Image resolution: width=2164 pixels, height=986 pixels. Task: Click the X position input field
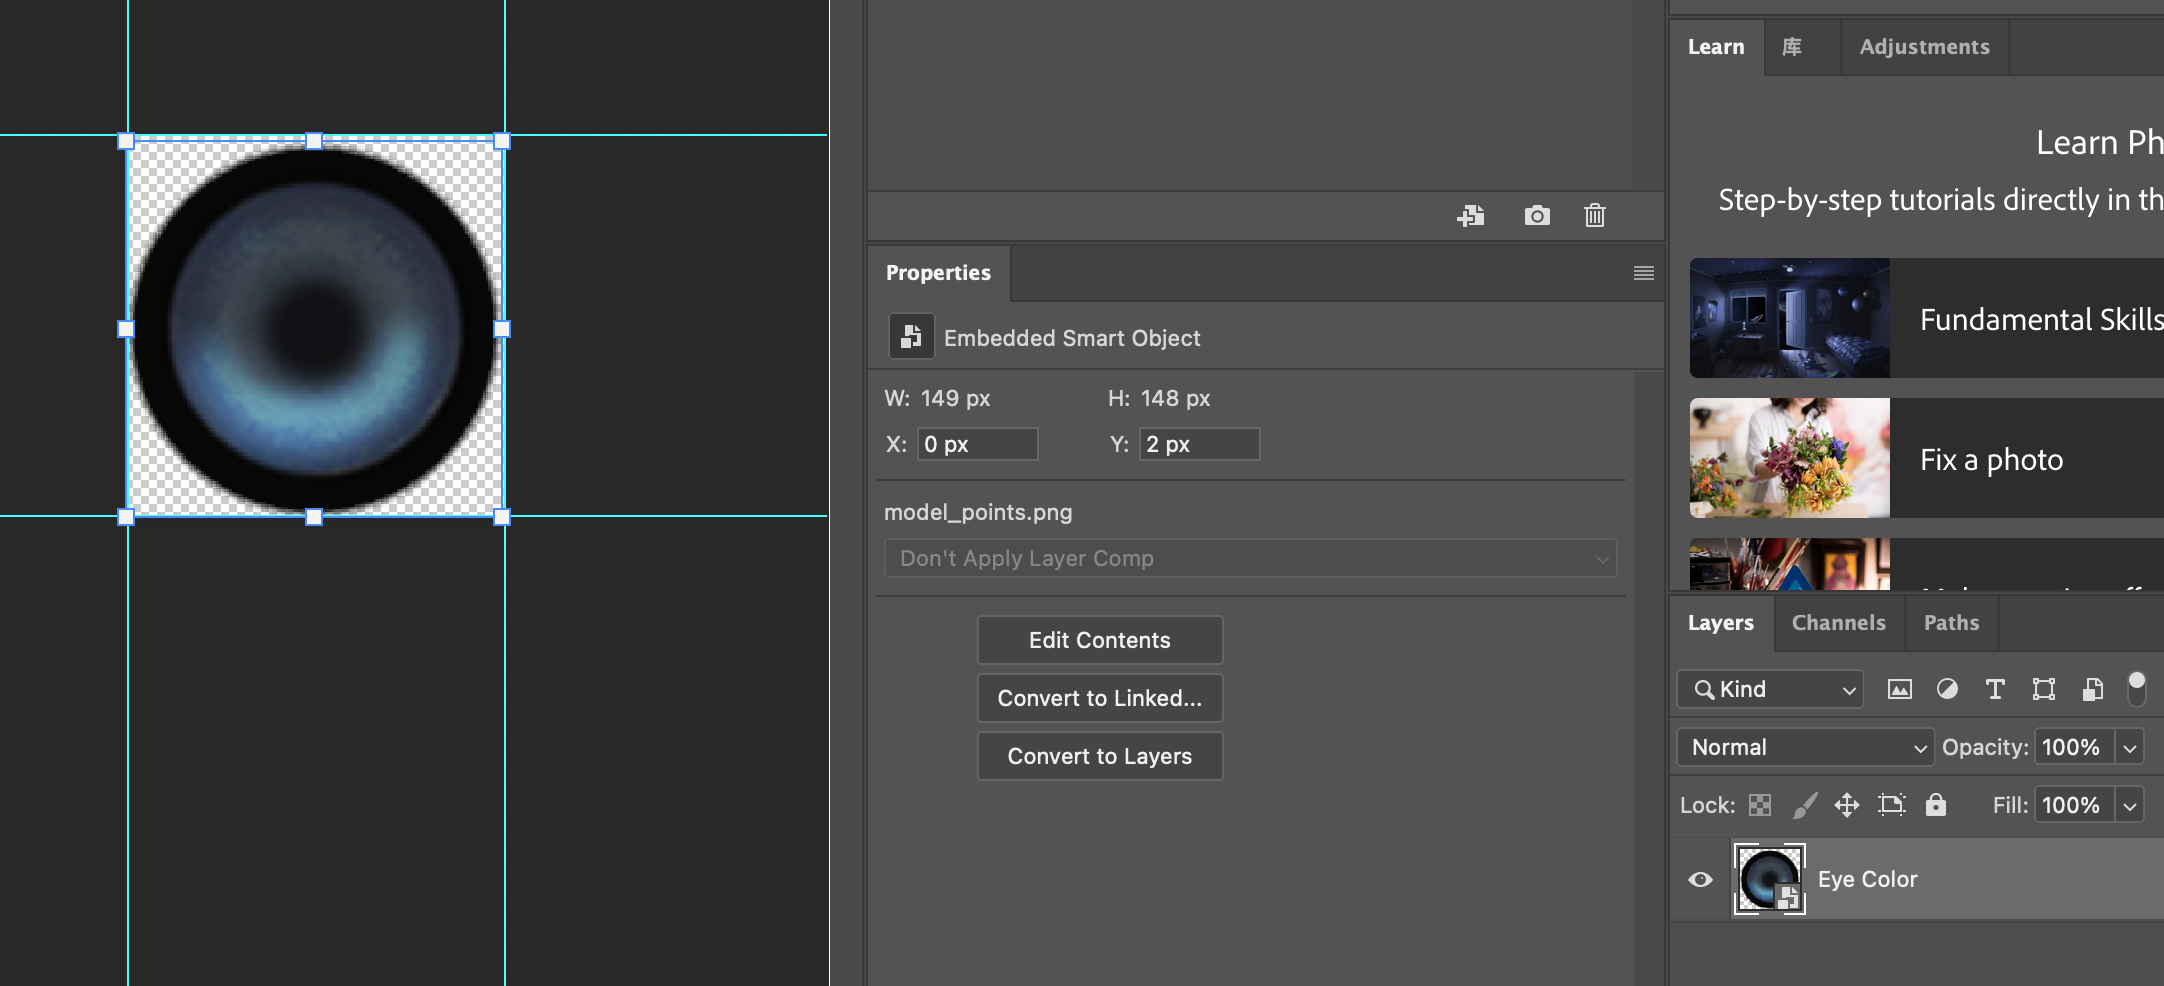(x=977, y=444)
